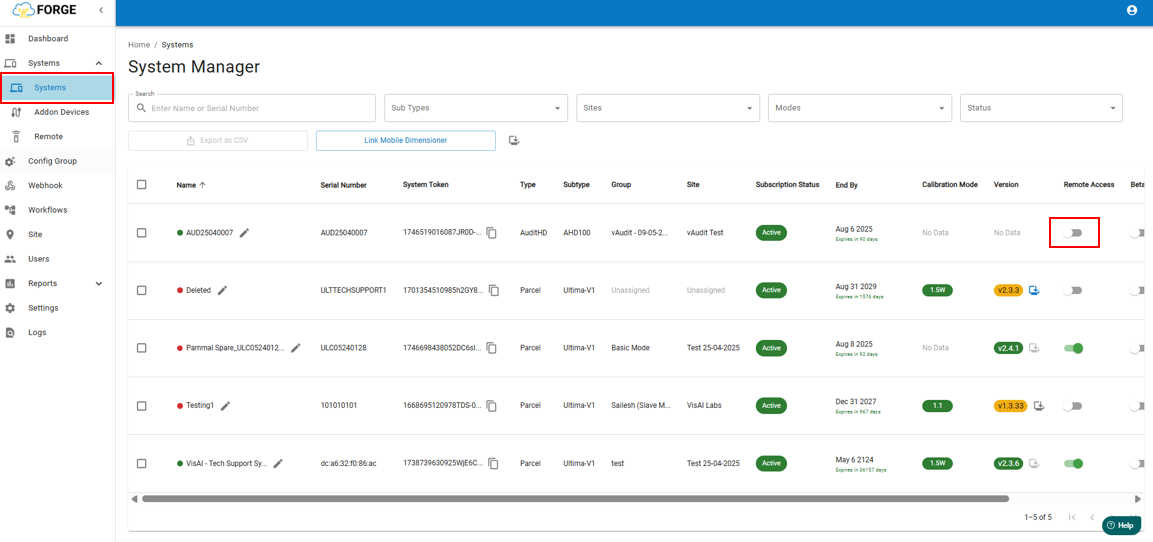Open the Sub Types dropdown
Screen dimensions: 1153x542
(x=475, y=108)
